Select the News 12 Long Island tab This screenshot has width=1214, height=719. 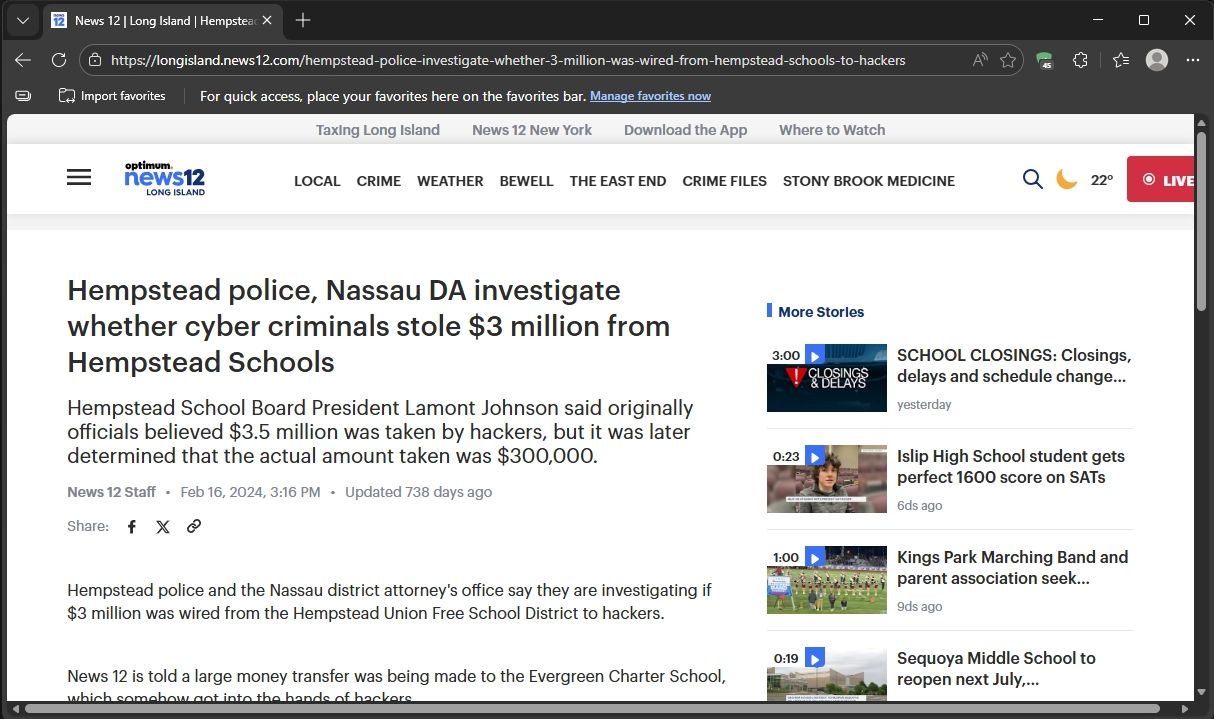click(x=163, y=20)
